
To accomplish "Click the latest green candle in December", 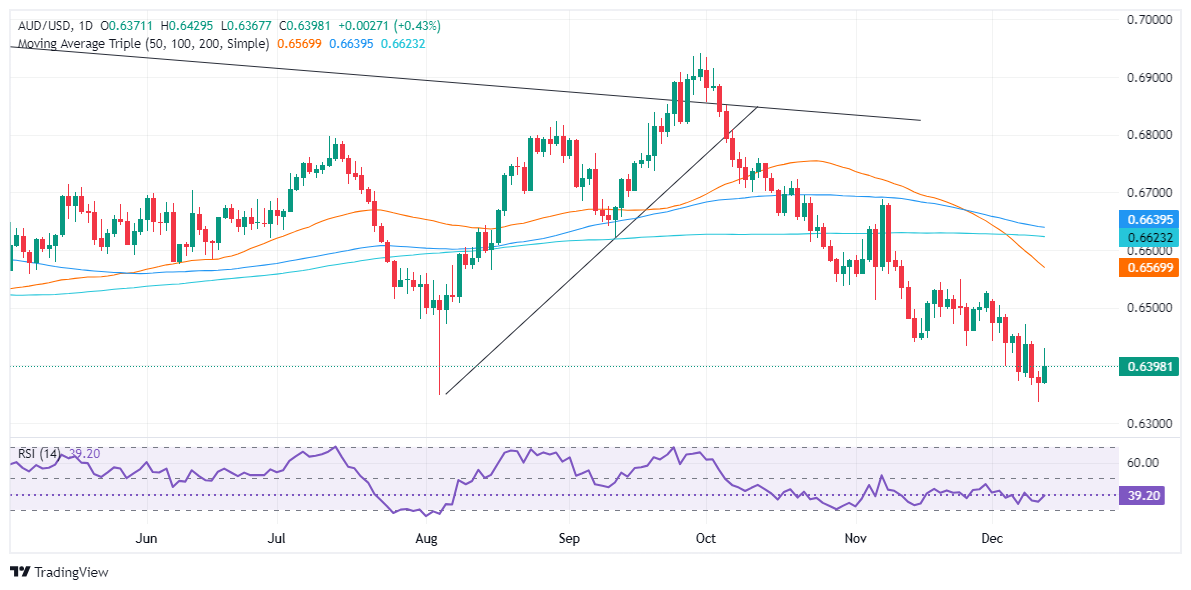I will tap(1045, 374).
